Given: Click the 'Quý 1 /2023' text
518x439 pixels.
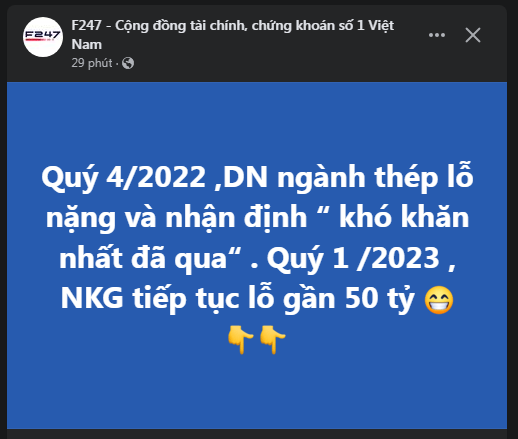Looking at the screenshot, I should pos(353,259).
